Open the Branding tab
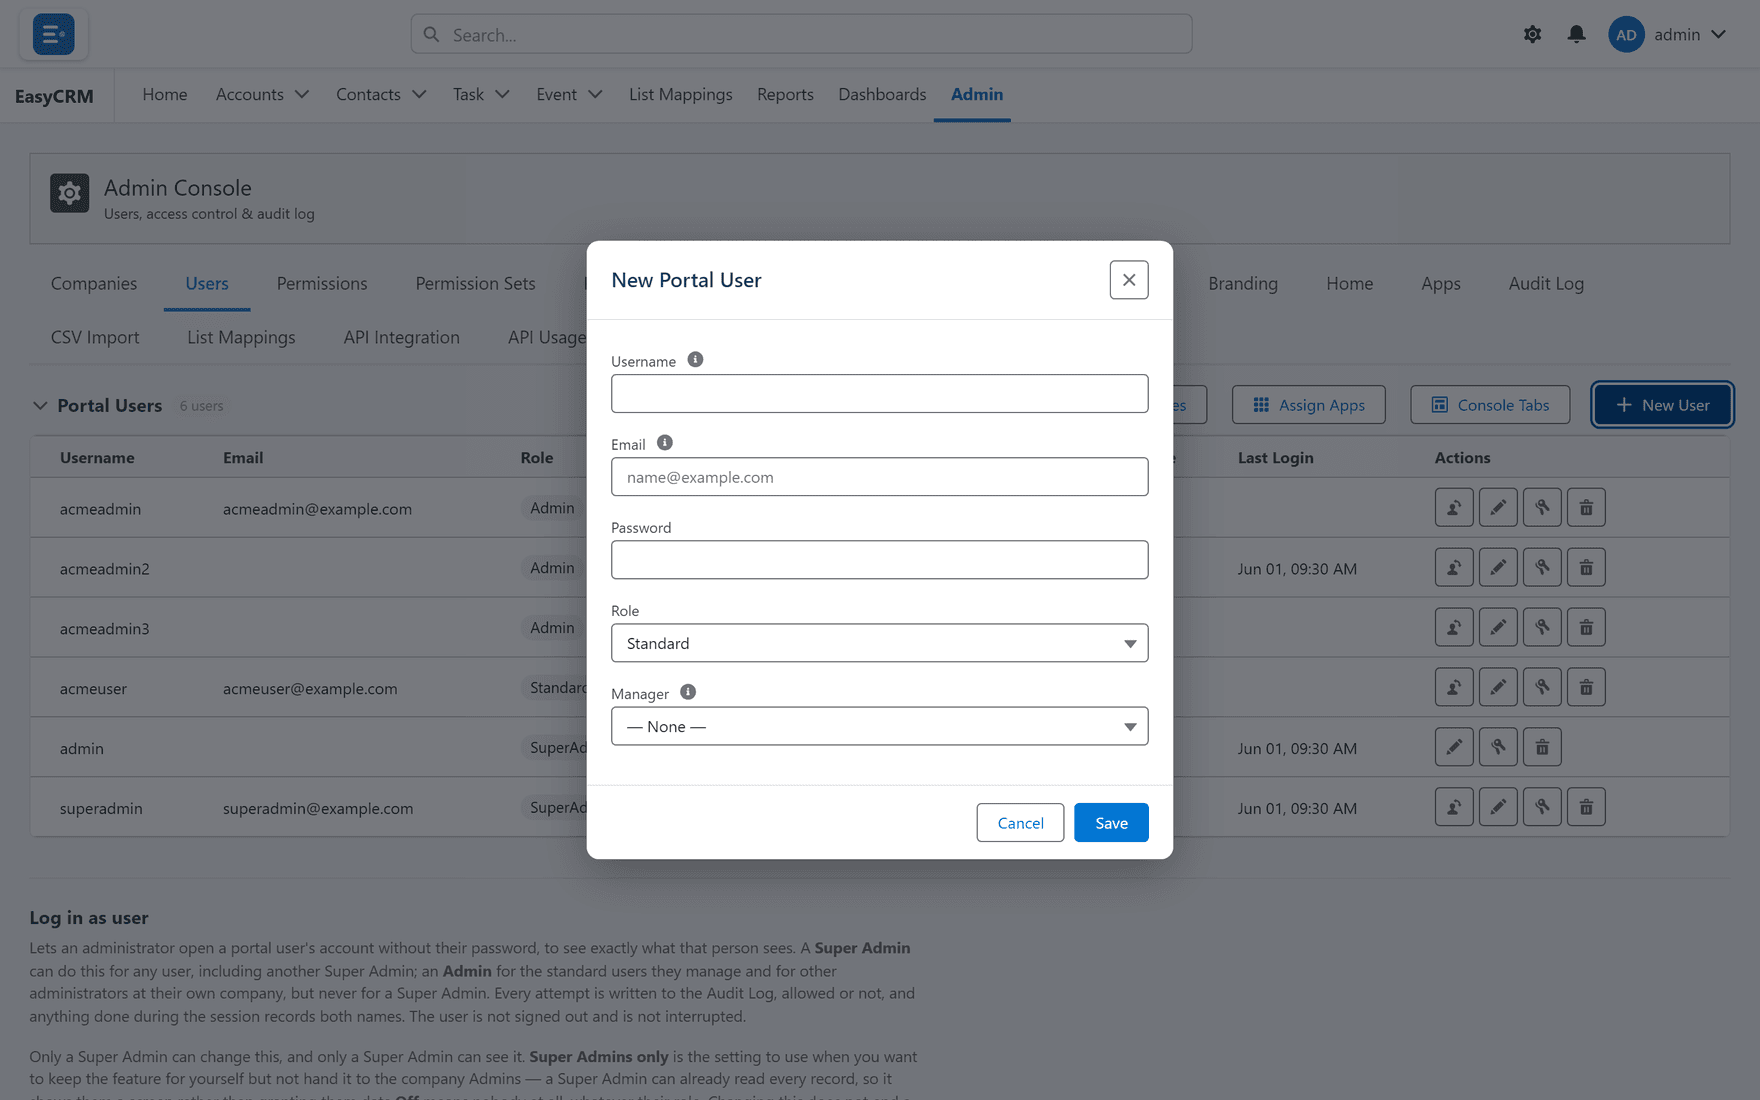 (1243, 283)
